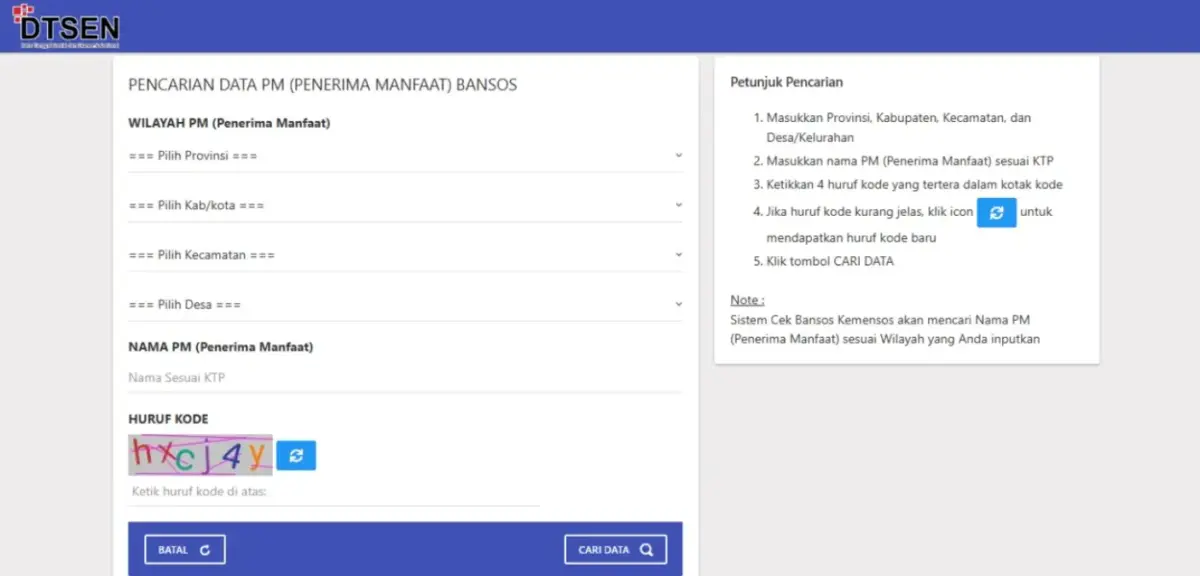
Task: Open the Pilih Kab/kota dropdown
Action: 400,205
